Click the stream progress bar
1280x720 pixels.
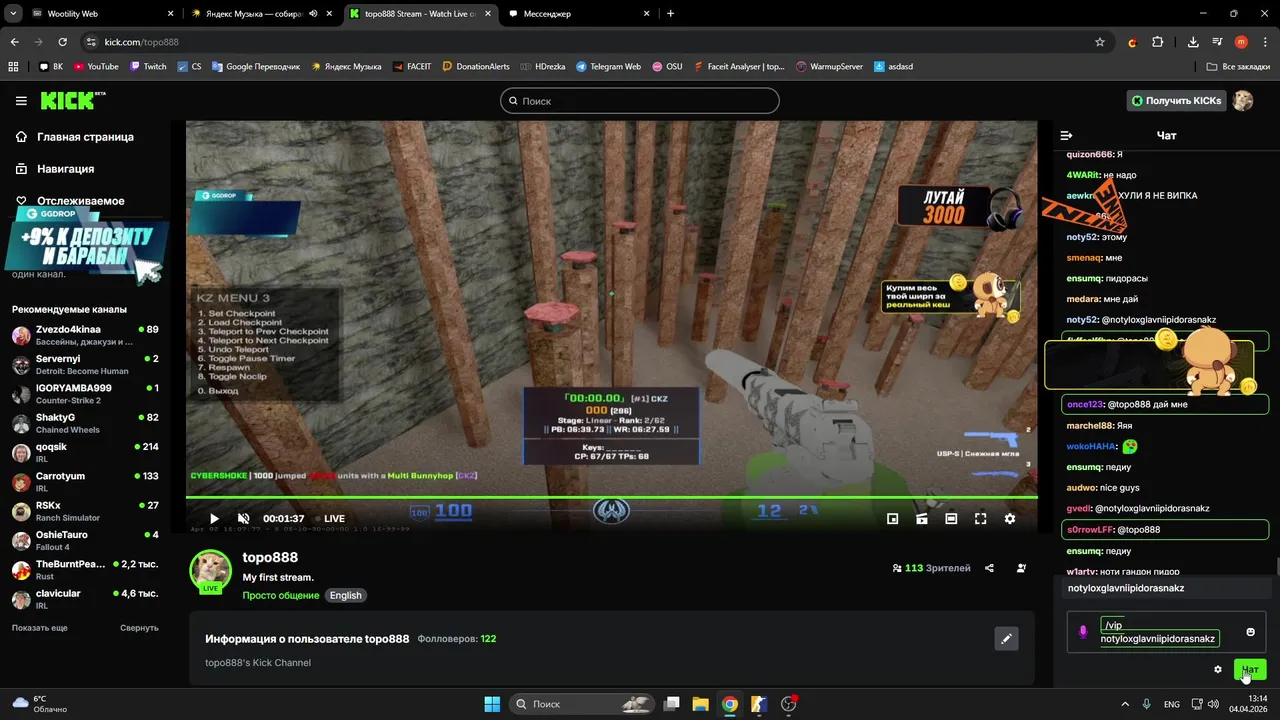click(x=611, y=497)
